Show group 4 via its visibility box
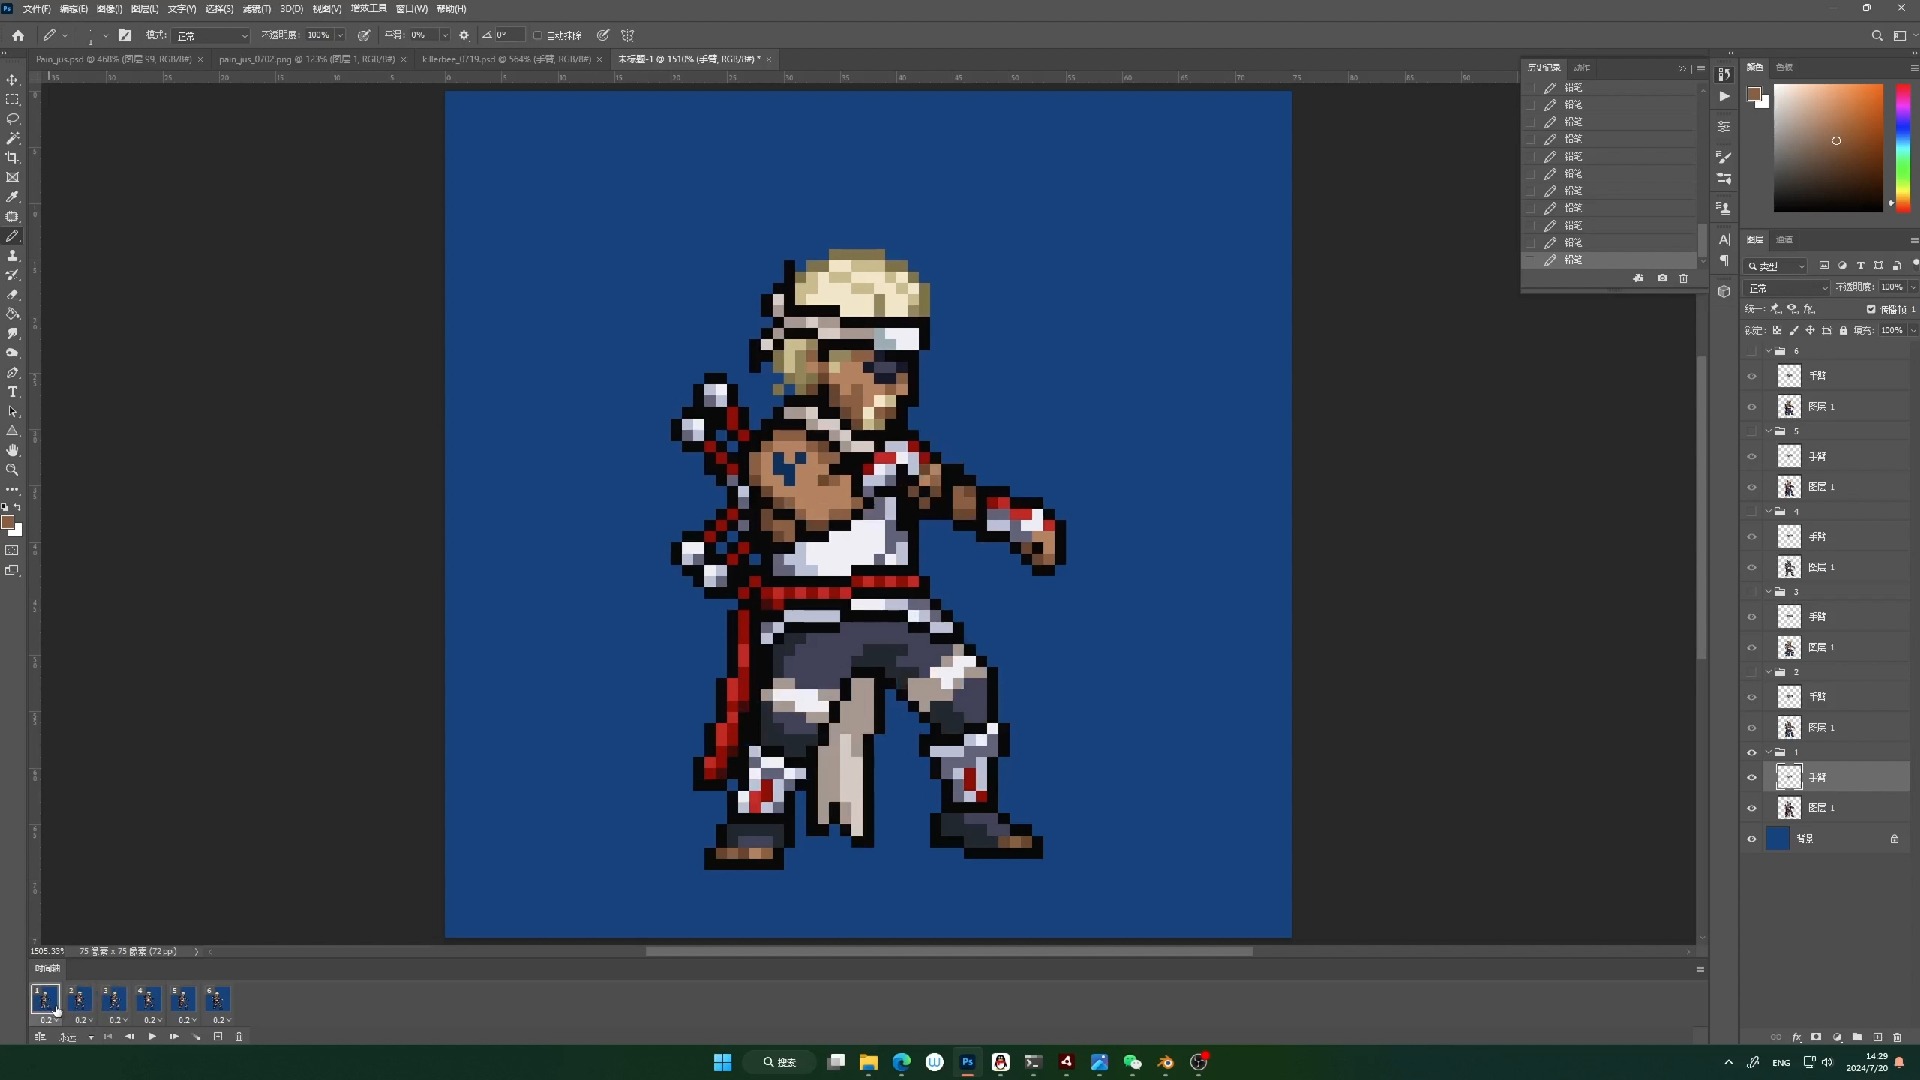The image size is (1920, 1080). click(x=1752, y=511)
